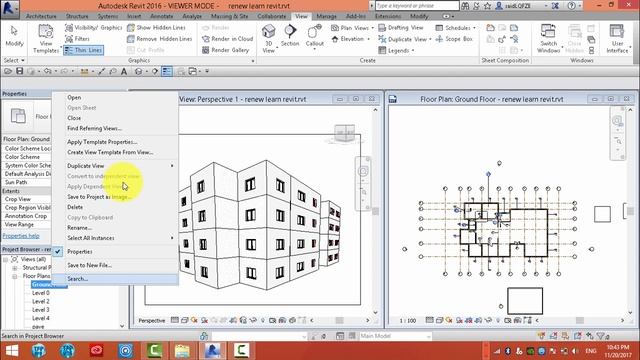Click the Text tool in quick access
The image size is (640, 360).
(124, 71)
